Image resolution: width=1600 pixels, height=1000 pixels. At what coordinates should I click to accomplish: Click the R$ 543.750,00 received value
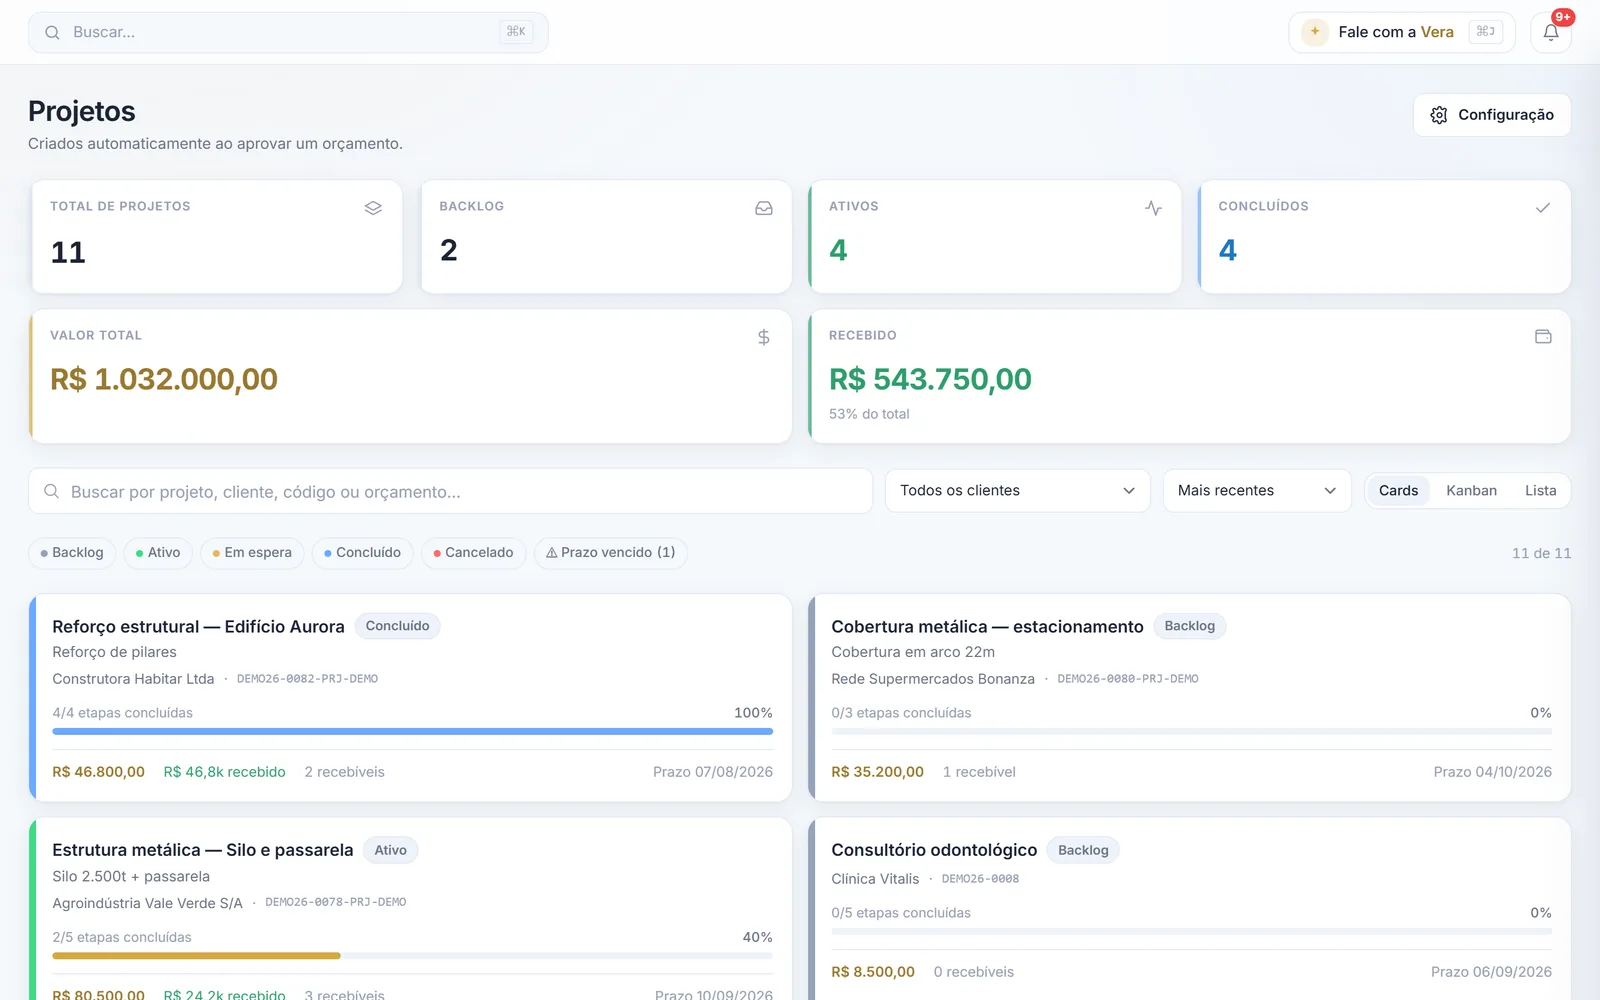[930, 379]
